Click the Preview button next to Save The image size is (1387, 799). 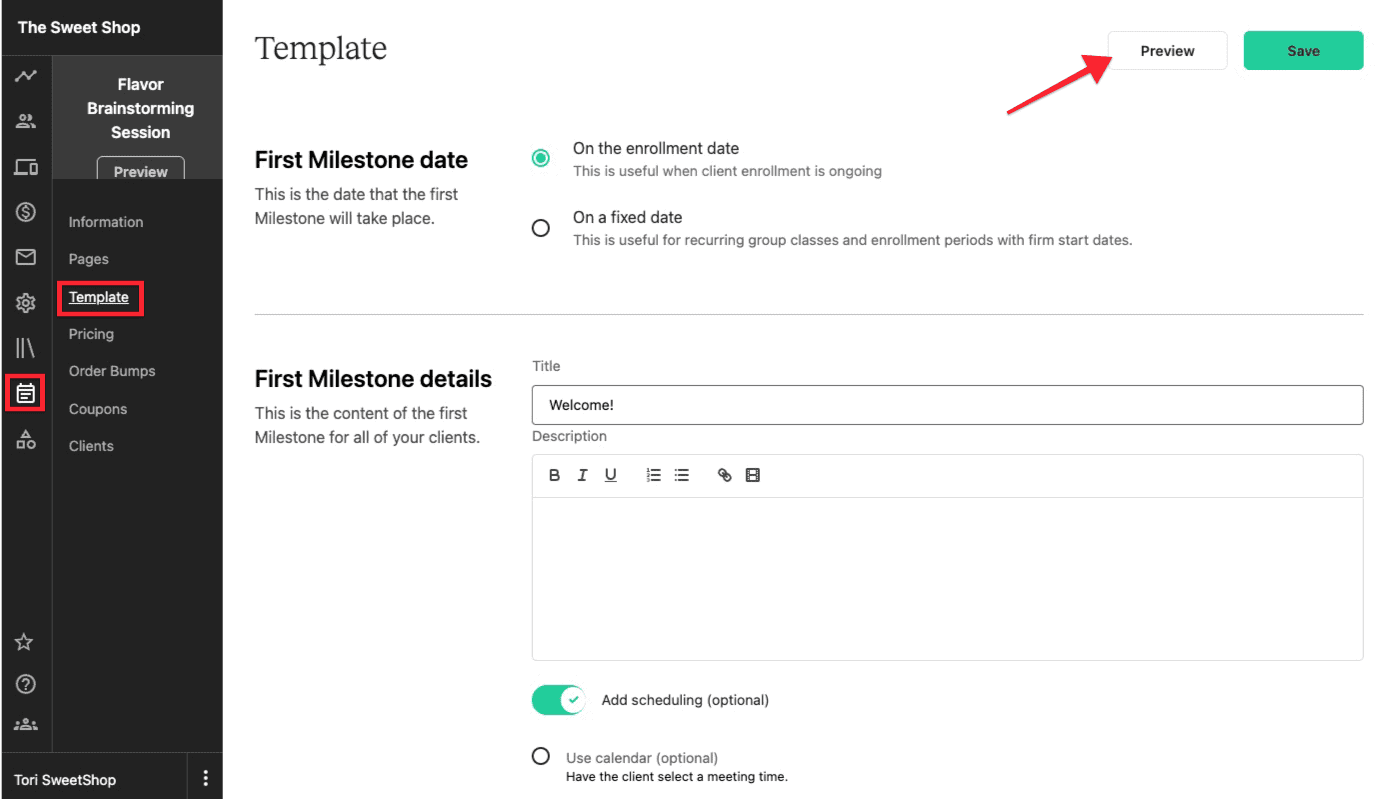point(1167,51)
